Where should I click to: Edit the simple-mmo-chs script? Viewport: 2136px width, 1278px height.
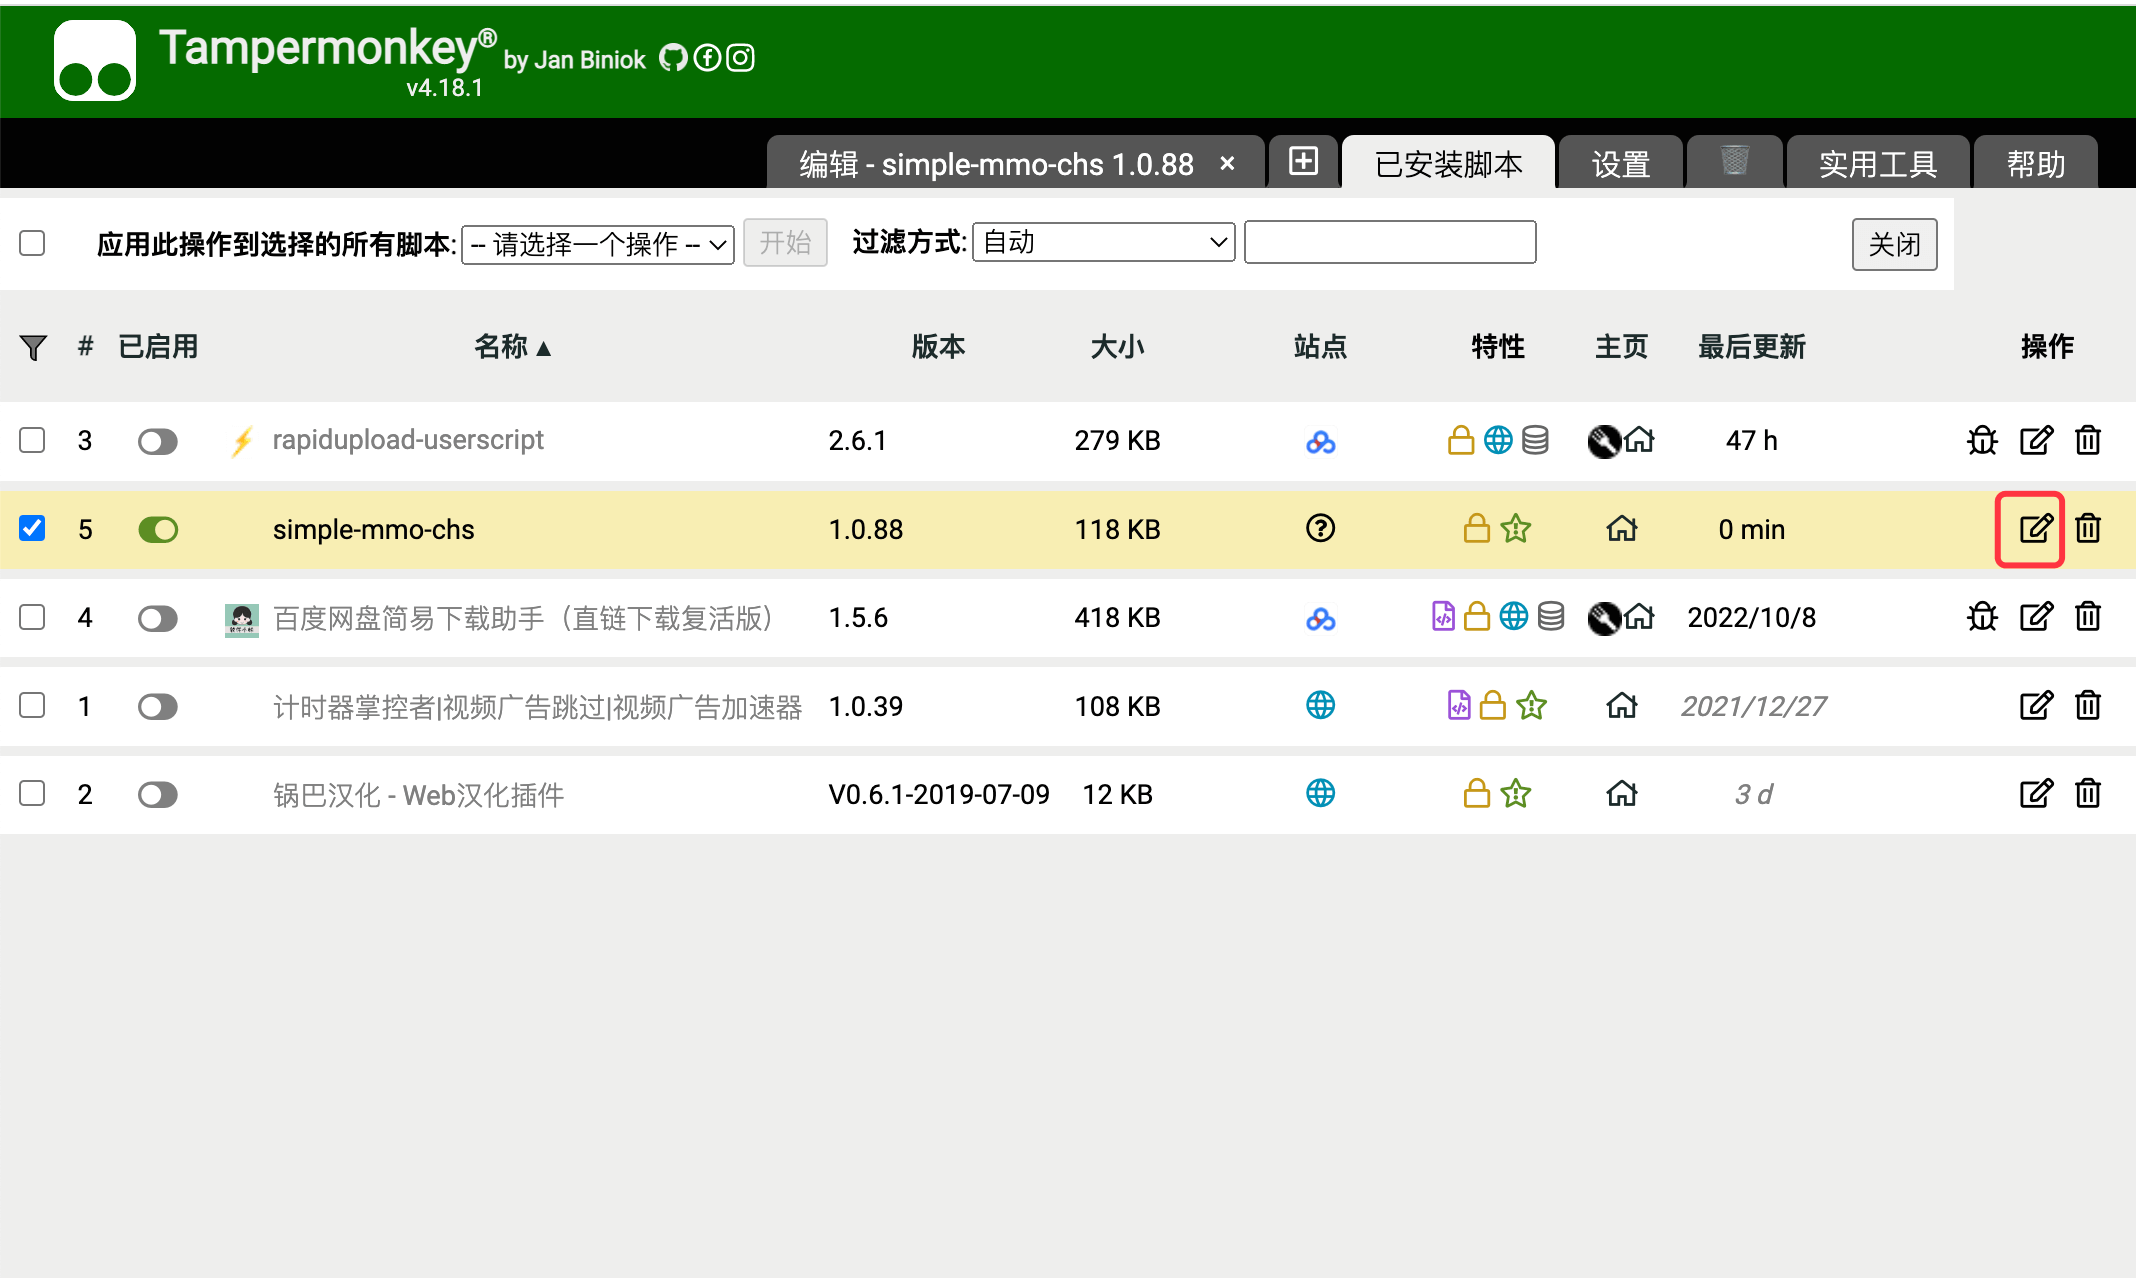[2036, 528]
